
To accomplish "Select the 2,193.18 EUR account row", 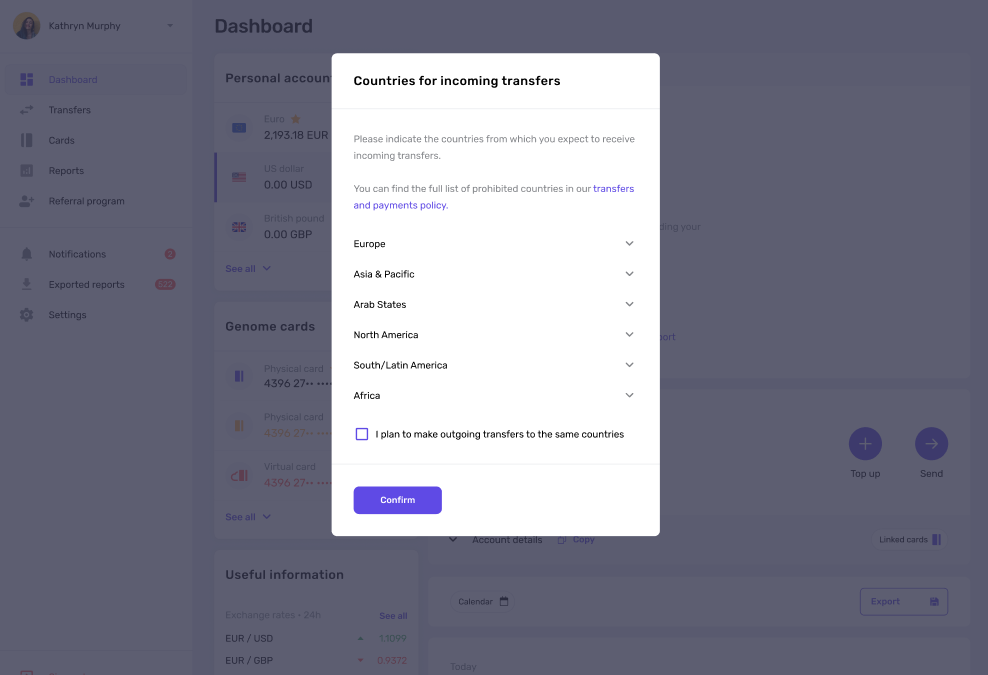I will pyautogui.click(x=273, y=127).
